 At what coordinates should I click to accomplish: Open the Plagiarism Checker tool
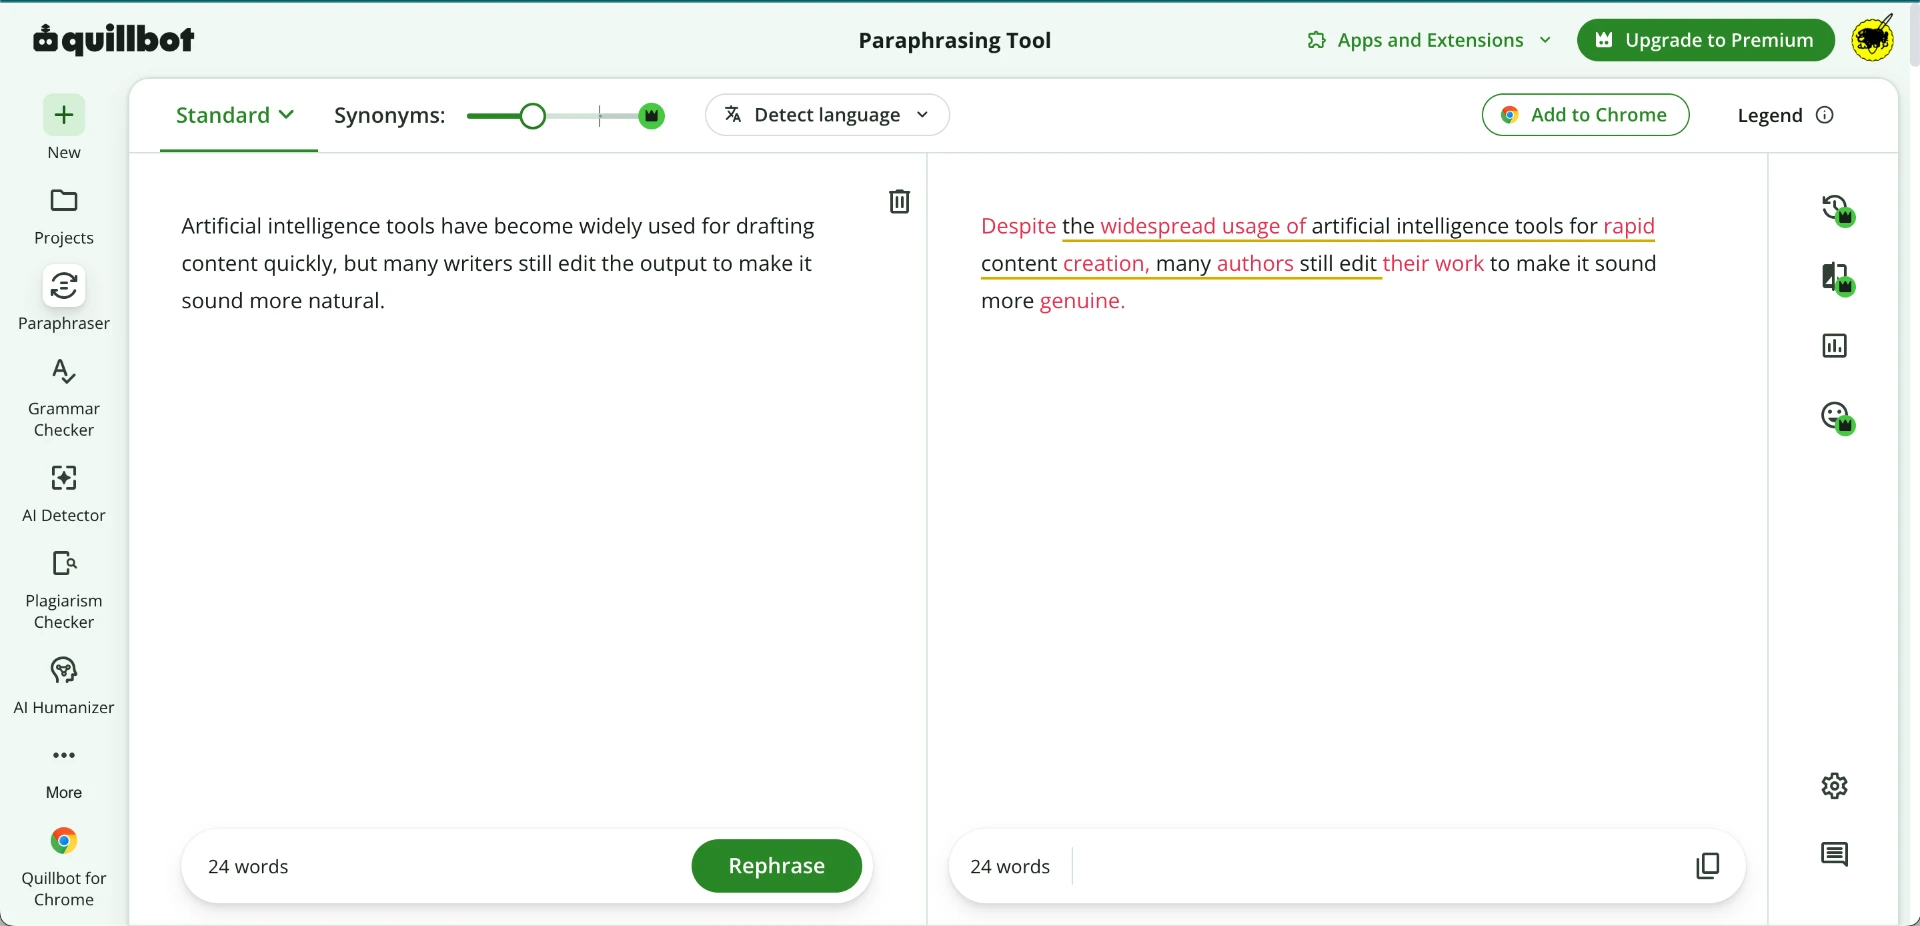click(x=64, y=590)
